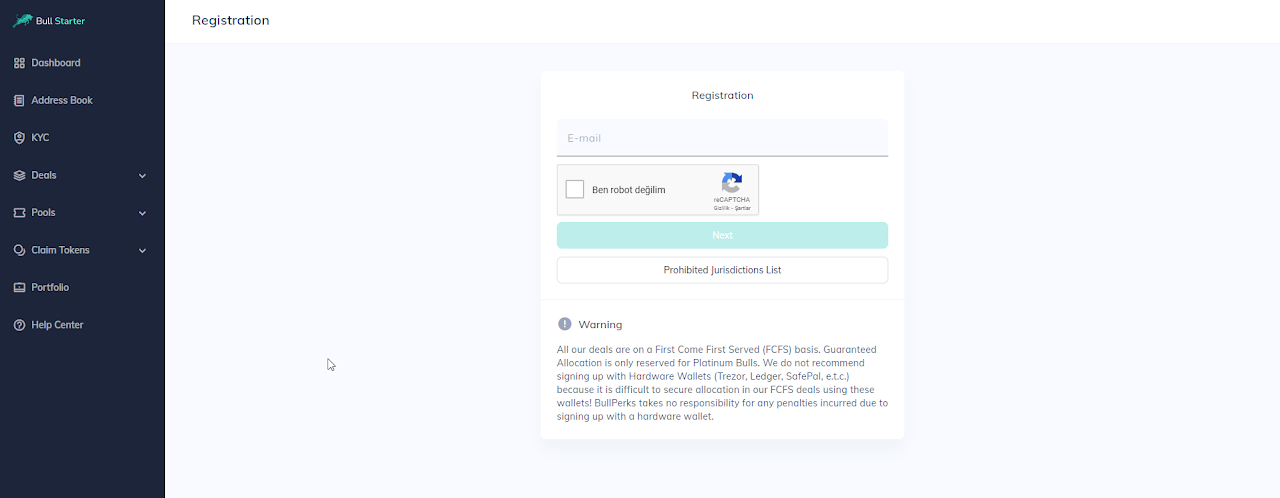1280x498 pixels.
Task: Click the Deals layers icon
Action: click(x=19, y=175)
